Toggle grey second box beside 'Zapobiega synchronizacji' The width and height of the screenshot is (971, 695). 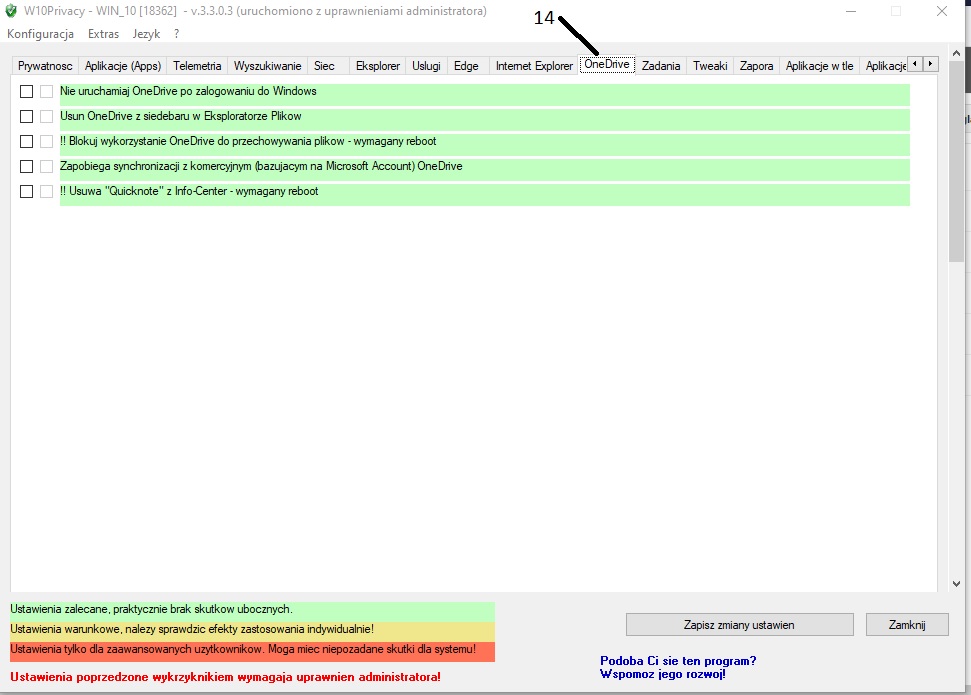pos(46,167)
